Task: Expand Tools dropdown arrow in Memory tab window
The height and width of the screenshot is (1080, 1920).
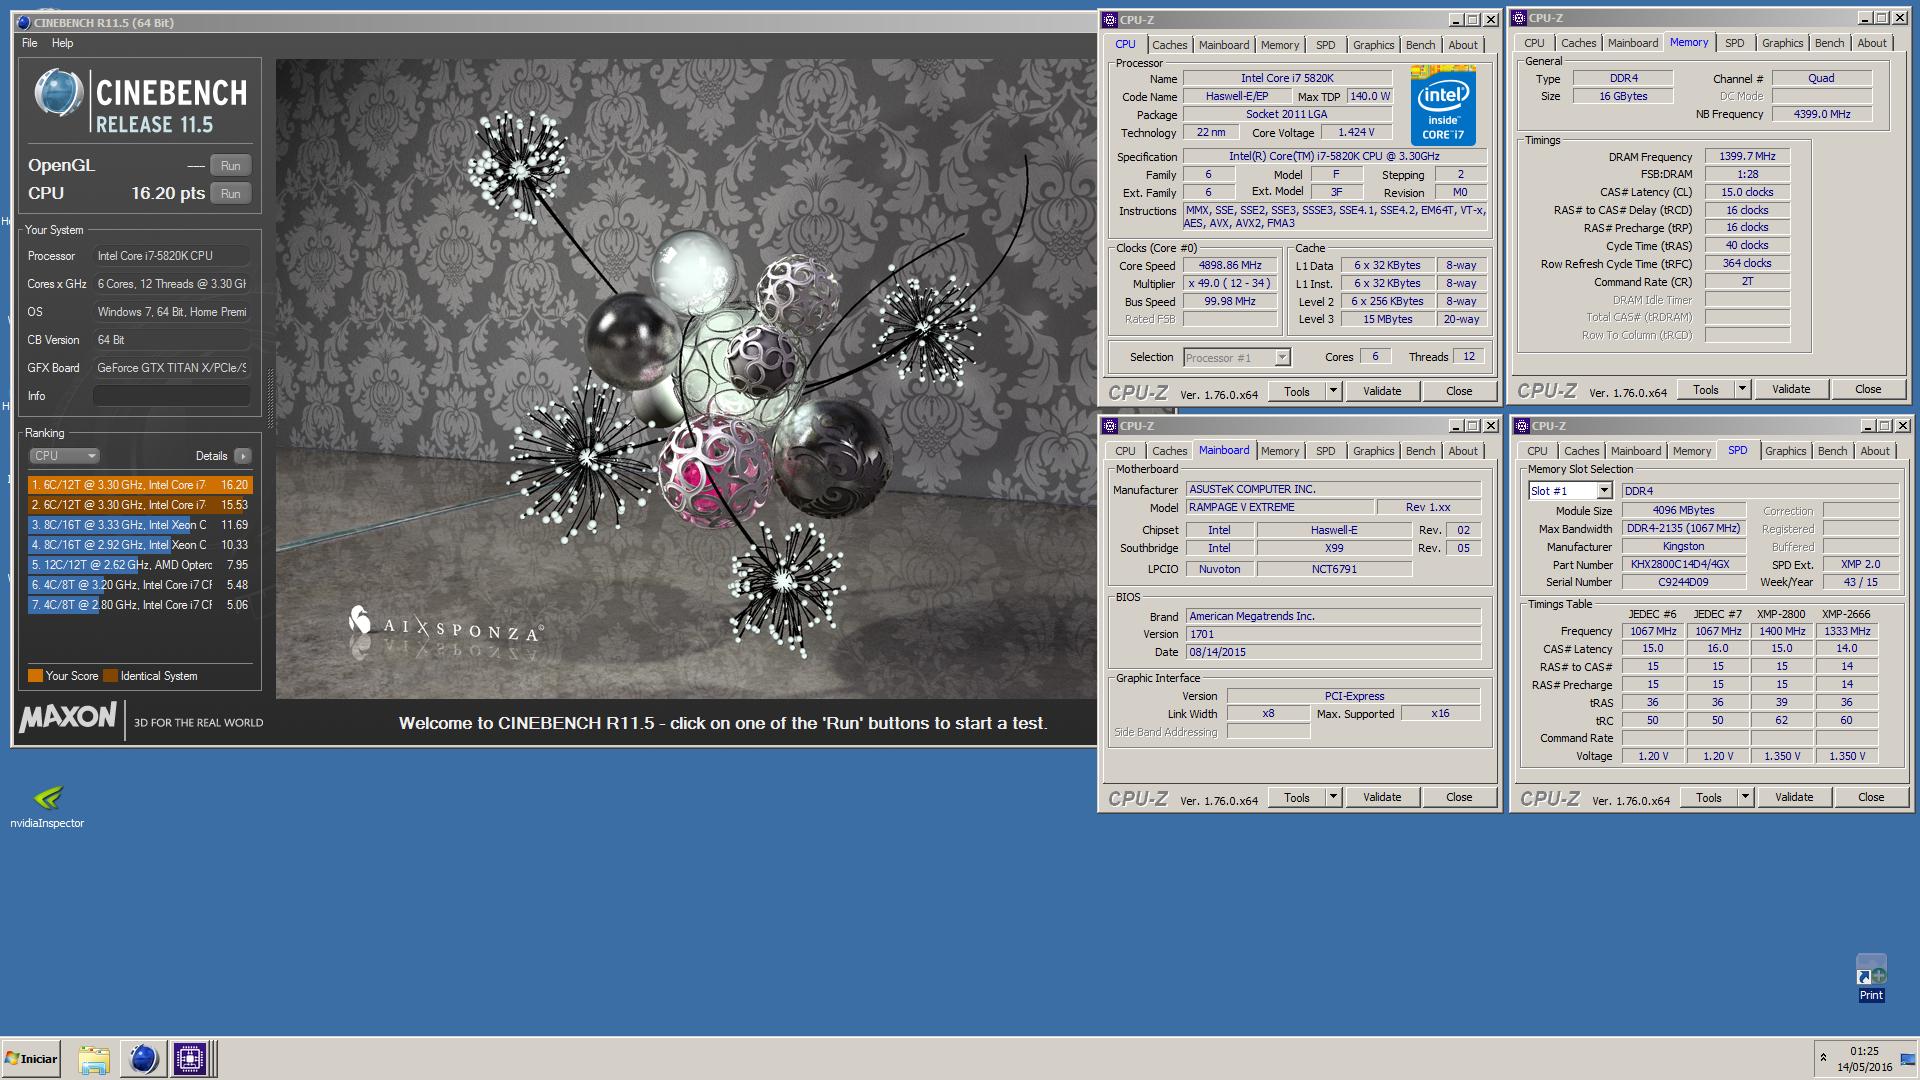Action: pos(1742,389)
